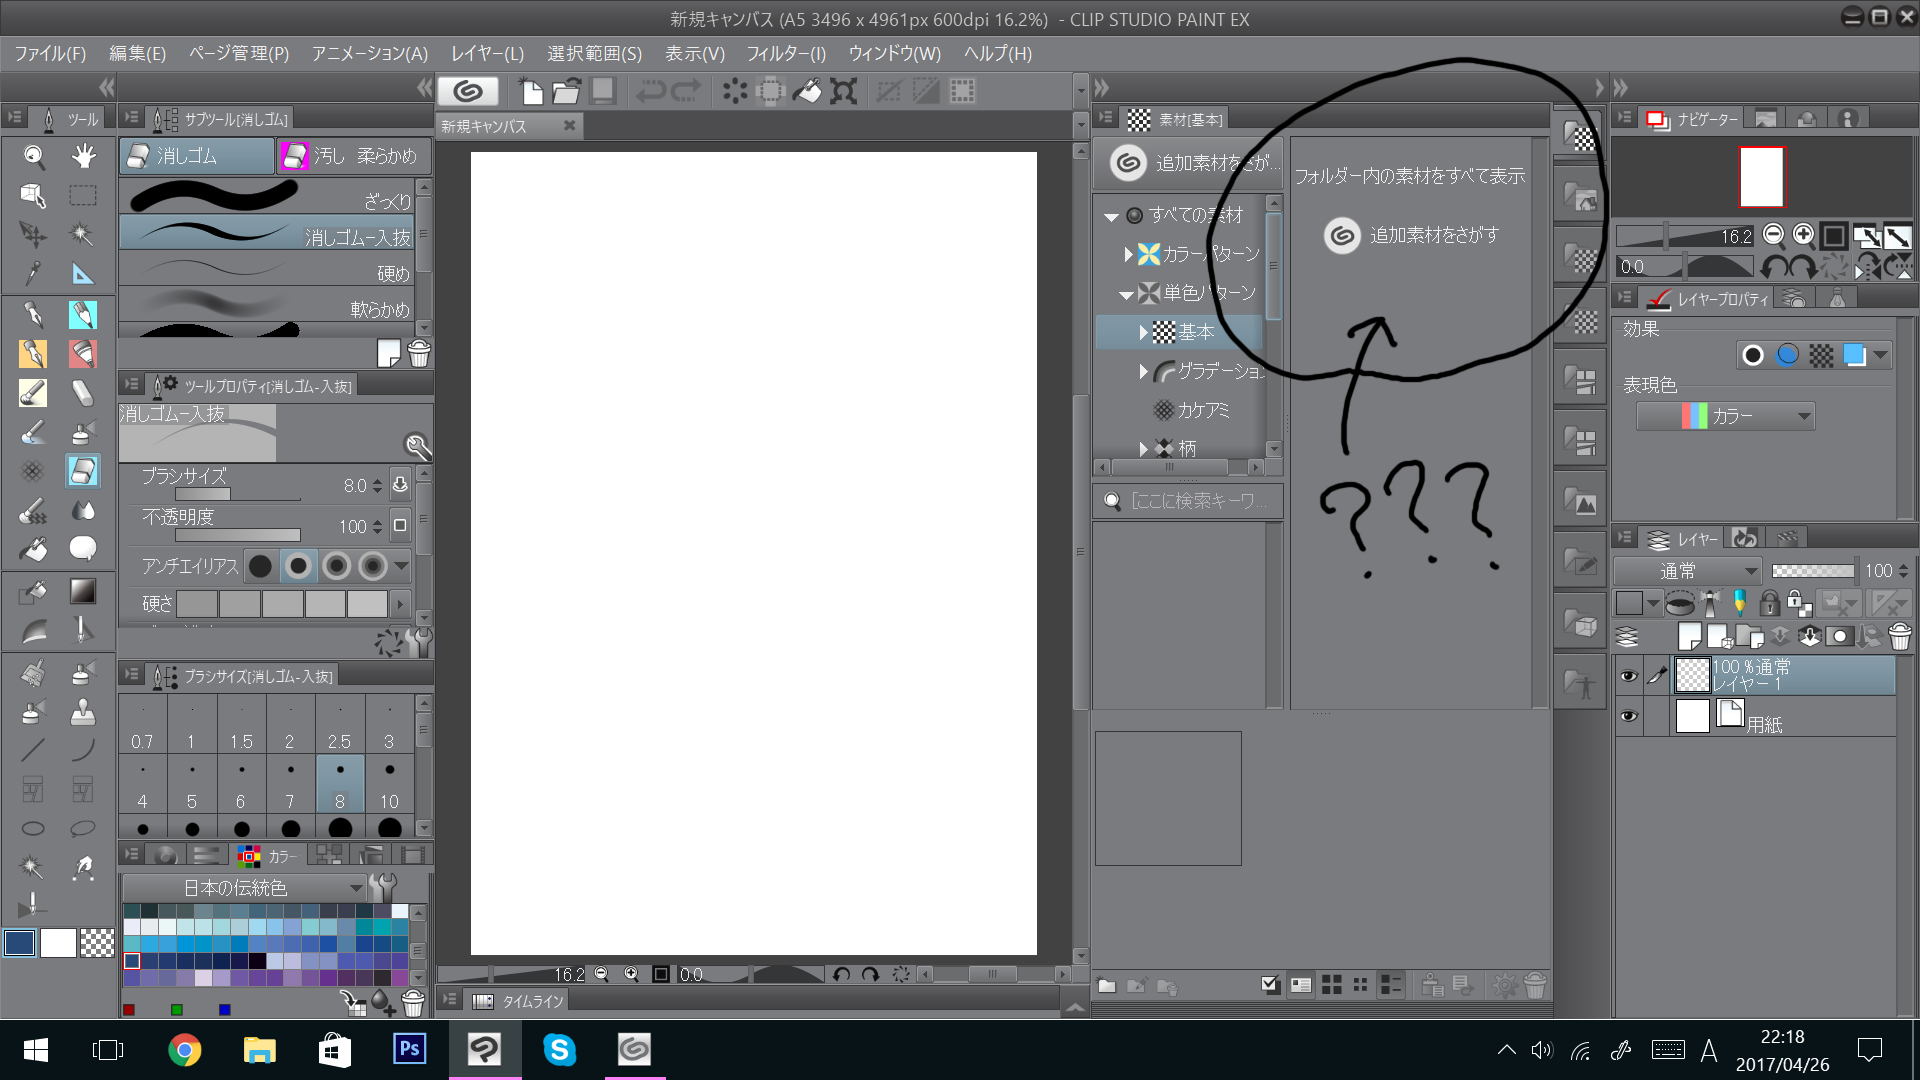Expand the カラーパターン material folder

(x=1129, y=254)
